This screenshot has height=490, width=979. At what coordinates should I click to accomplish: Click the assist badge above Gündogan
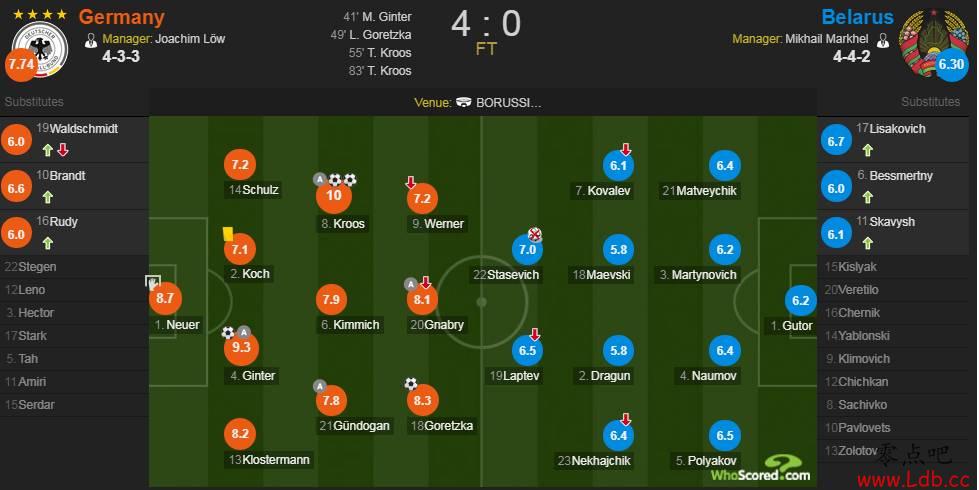[x=320, y=386]
